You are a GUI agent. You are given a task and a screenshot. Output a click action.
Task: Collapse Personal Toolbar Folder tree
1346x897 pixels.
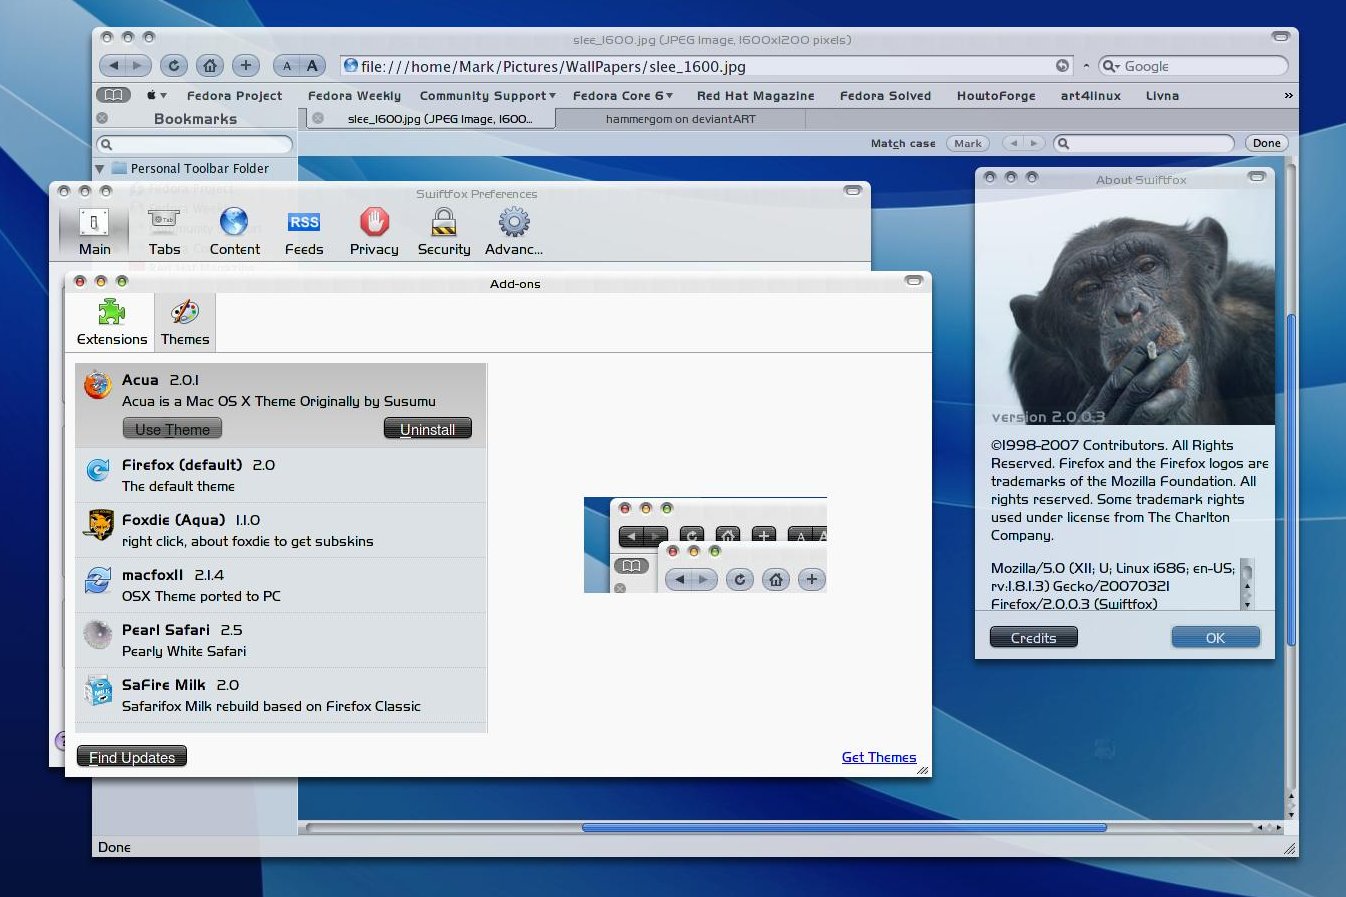click(100, 168)
